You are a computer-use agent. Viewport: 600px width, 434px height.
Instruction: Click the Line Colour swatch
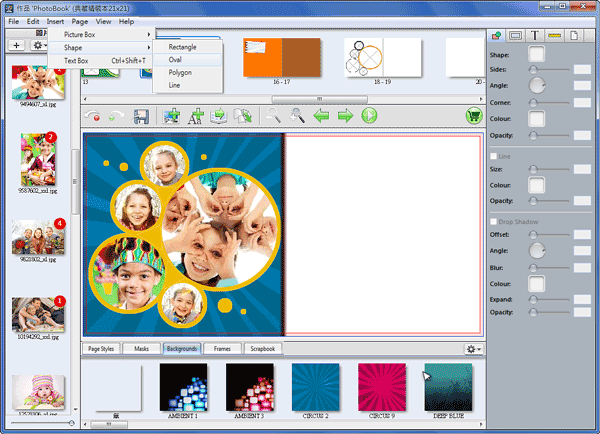pos(536,185)
